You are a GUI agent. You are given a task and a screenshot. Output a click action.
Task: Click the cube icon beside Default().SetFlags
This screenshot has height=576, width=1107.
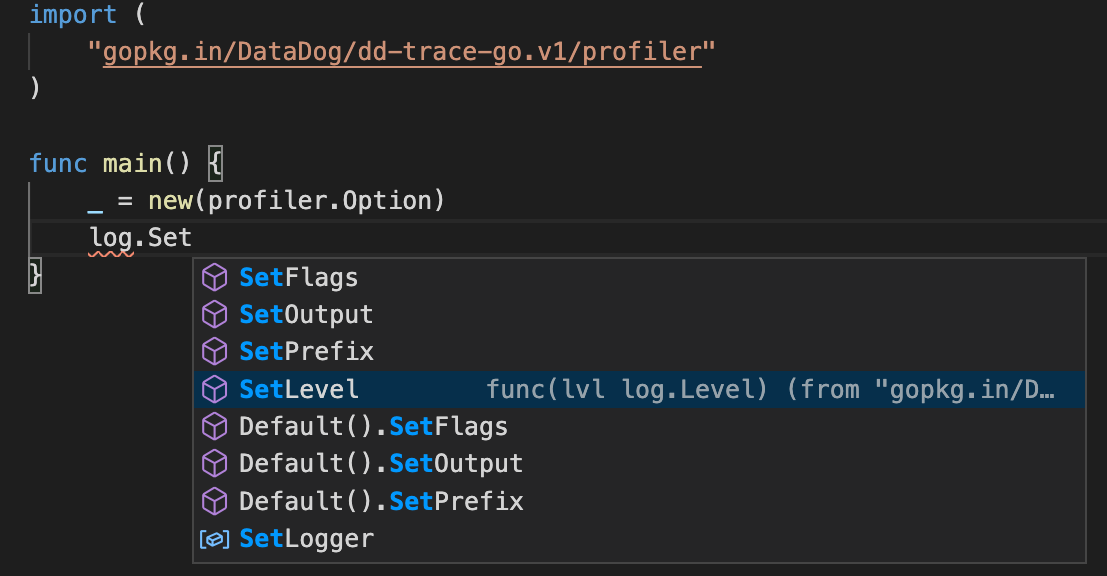214,426
